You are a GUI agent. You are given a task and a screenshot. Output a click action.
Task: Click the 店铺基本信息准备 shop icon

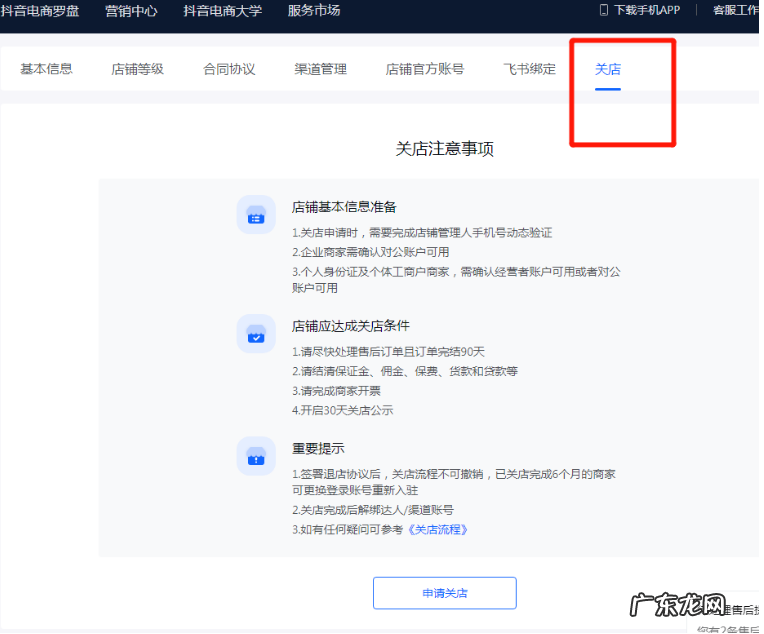pos(256,215)
